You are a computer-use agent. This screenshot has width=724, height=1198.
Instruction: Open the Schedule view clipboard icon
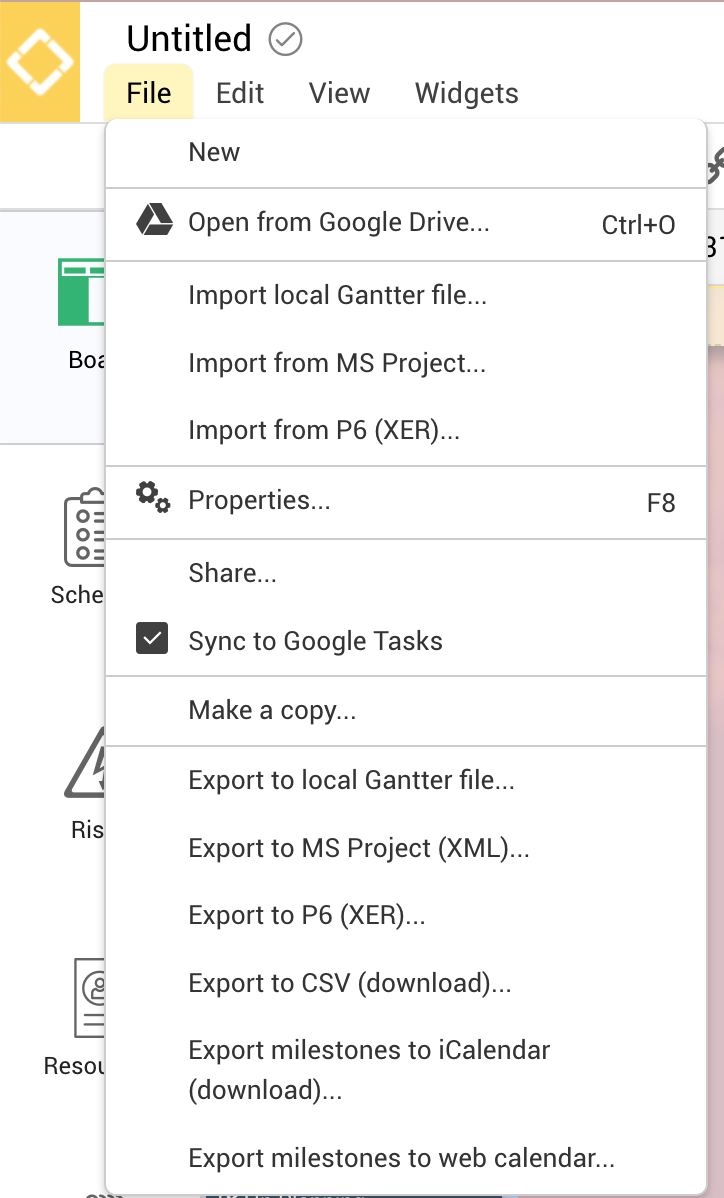click(85, 528)
